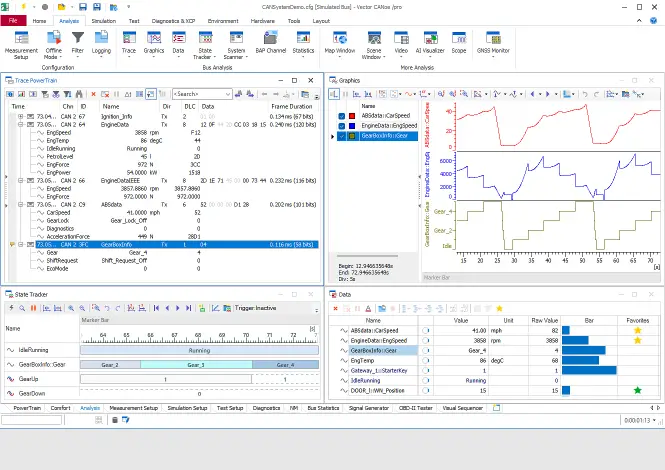
Task: Click the pause icon in State Tracker toolbar
Action: click(33, 308)
